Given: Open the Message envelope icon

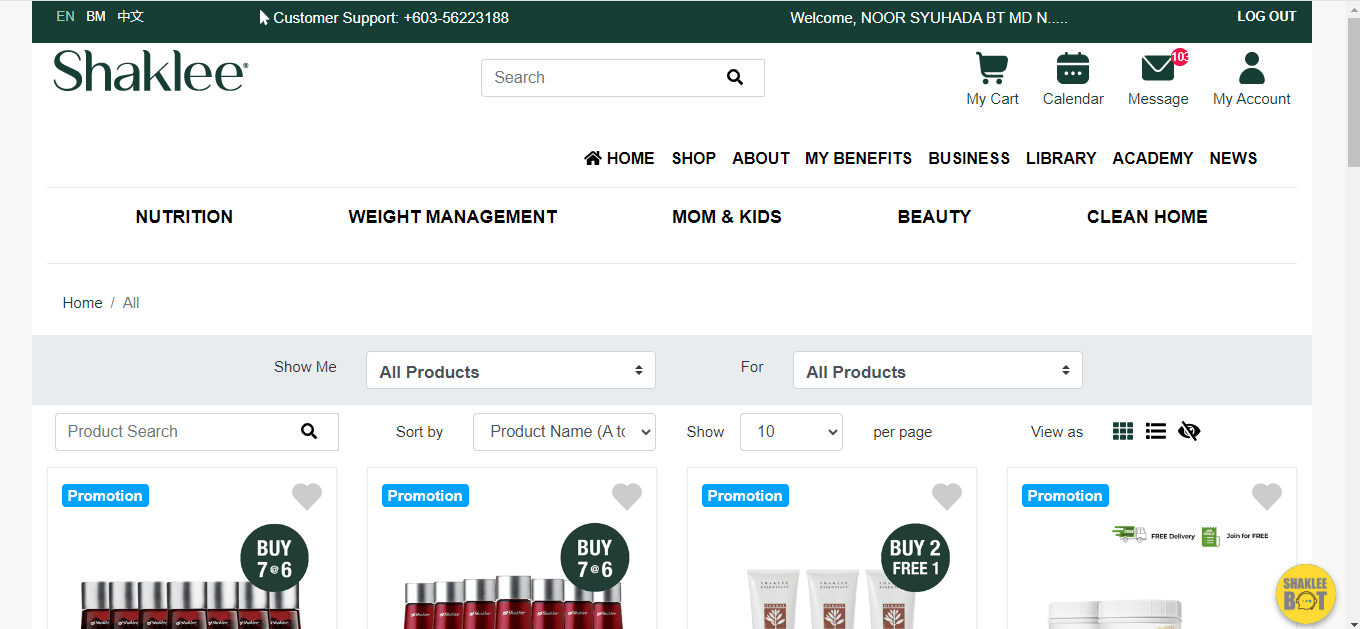Looking at the screenshot, I should click(1160, 67).
